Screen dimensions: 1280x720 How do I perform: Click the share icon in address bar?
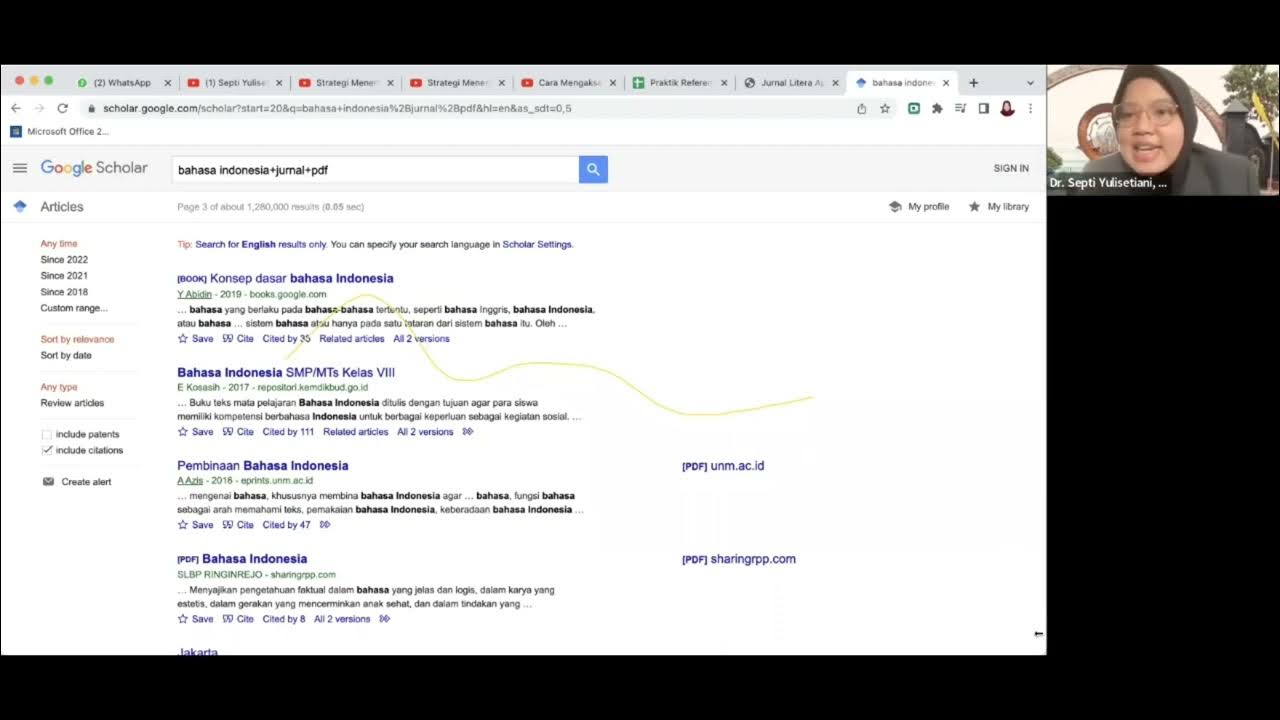click(861, 108)
